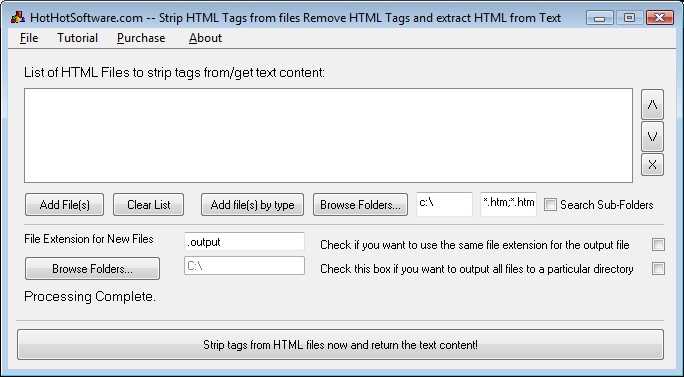Image resolution: width=684 pixels, height=377 pixels.
Task: Click the Processing Complete status text
Action: click(90, 297)
